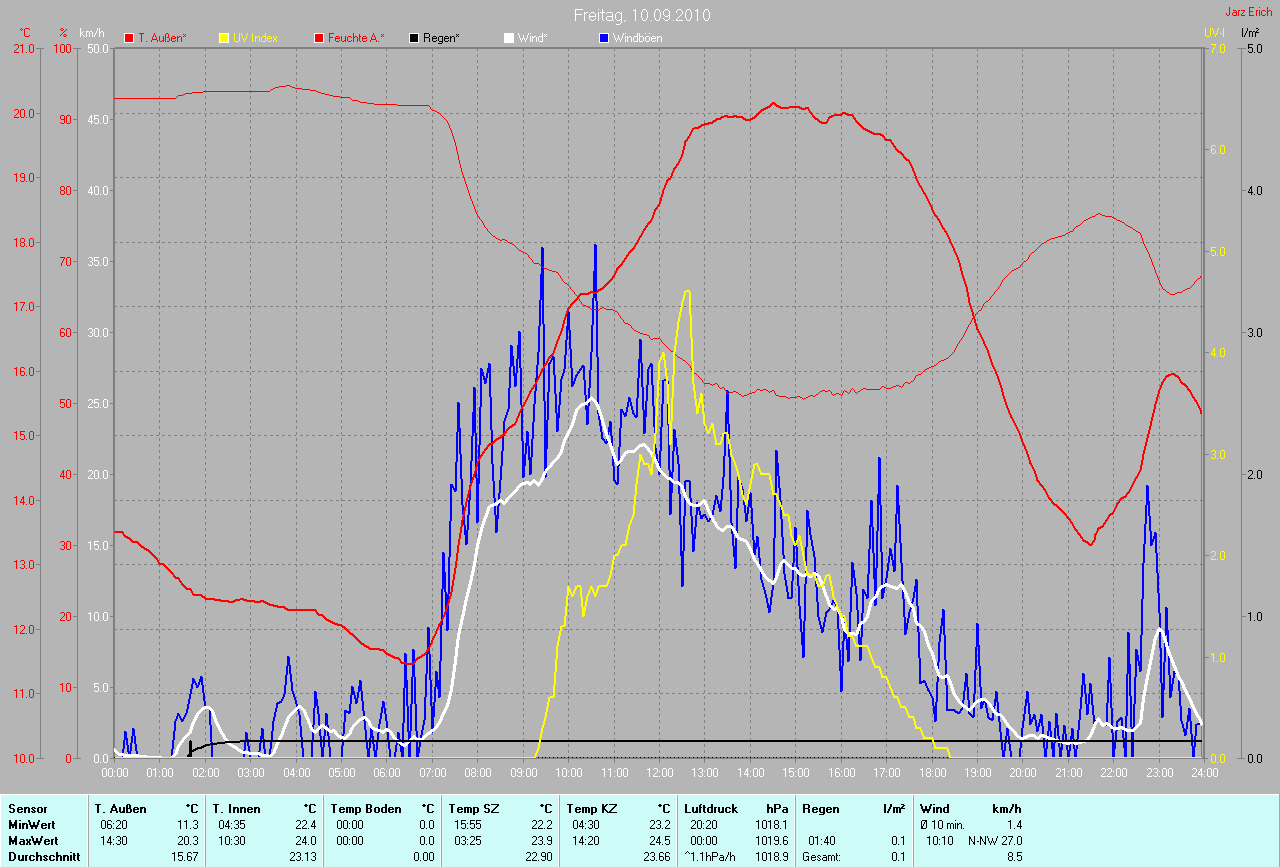Click the Temp Boden column header
The image size is (1280, 867).
366,808
